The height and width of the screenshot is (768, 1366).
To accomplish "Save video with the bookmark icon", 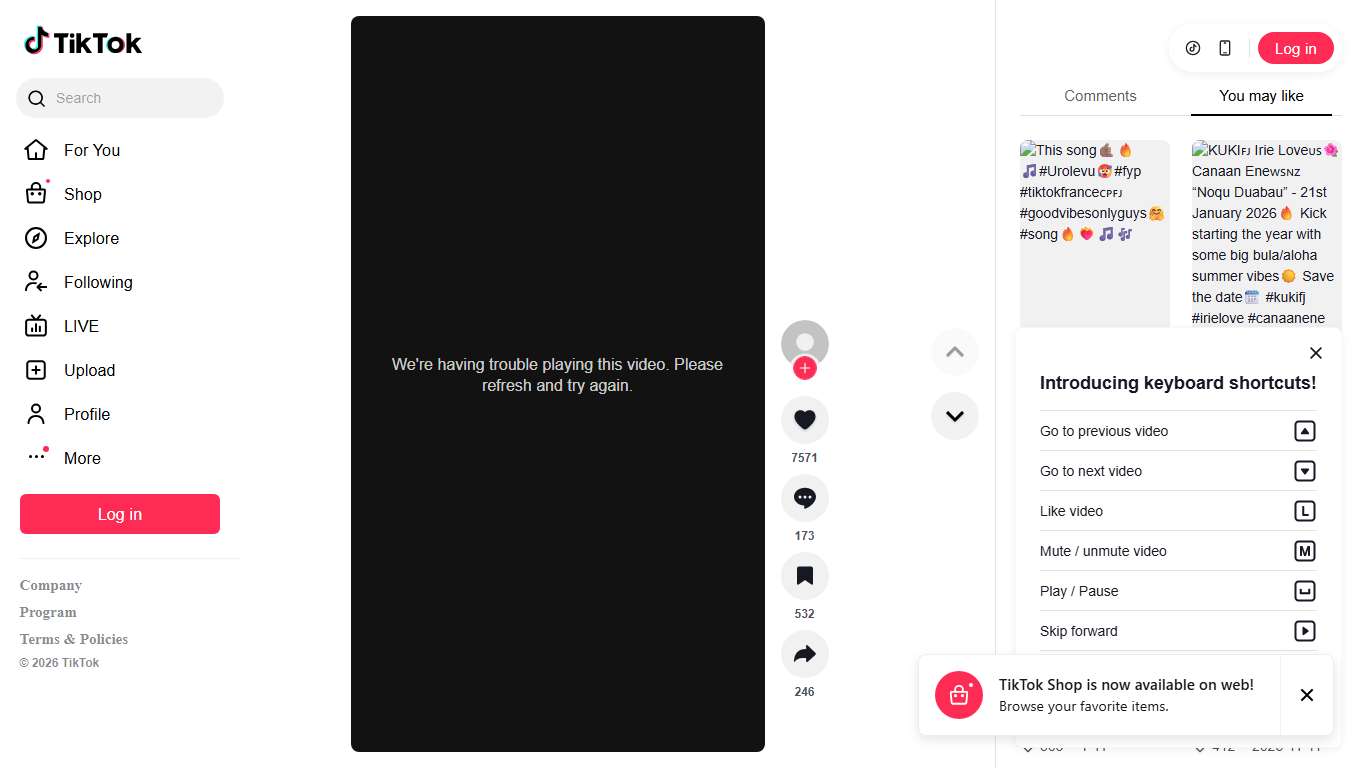I will point(805,576).
